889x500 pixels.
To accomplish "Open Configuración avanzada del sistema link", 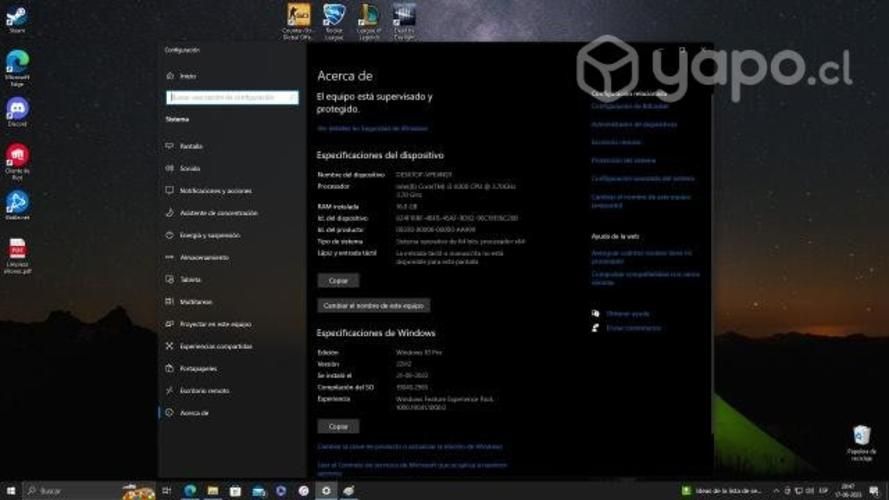I will click(x=642, y=179).
